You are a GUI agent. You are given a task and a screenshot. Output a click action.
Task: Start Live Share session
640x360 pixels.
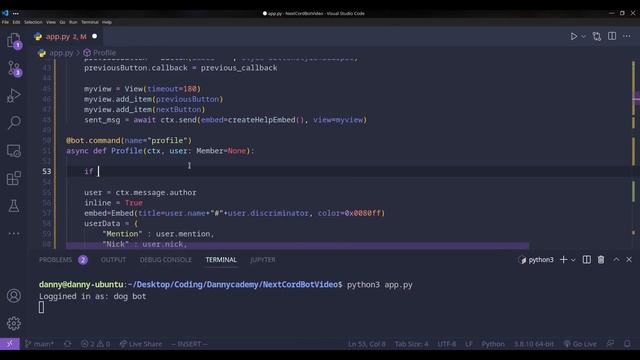tap(141, 344)
